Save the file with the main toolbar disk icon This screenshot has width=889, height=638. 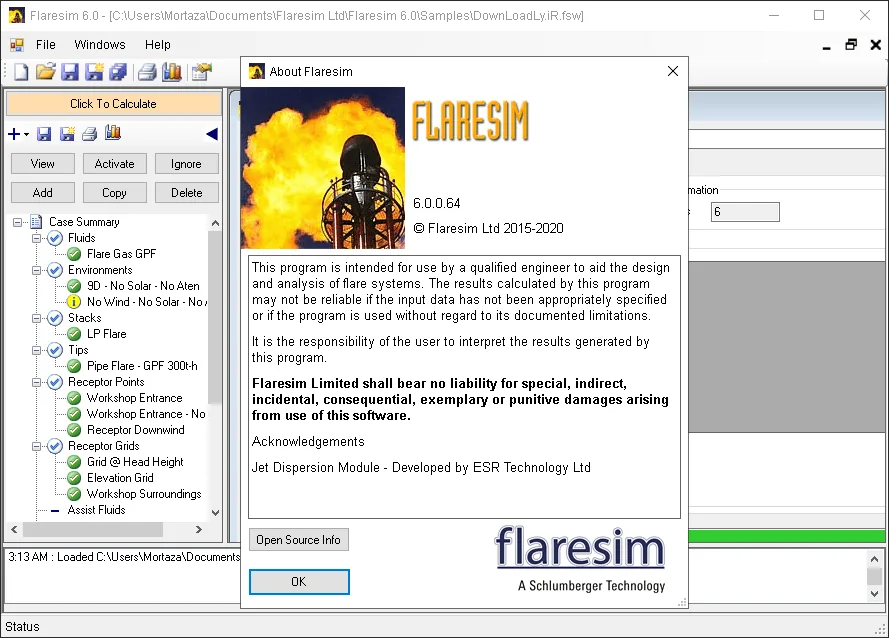coord(69,72)
